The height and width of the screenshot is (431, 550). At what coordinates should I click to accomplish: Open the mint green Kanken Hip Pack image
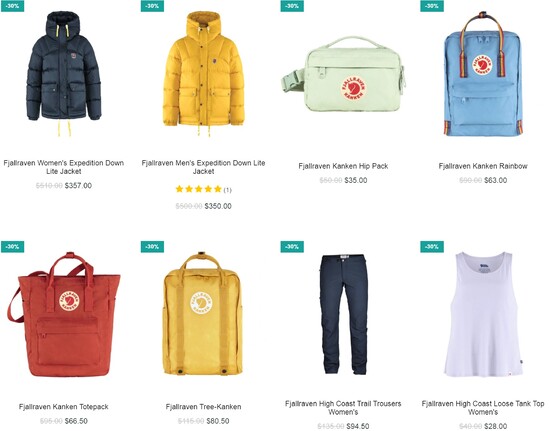(343, 75)
